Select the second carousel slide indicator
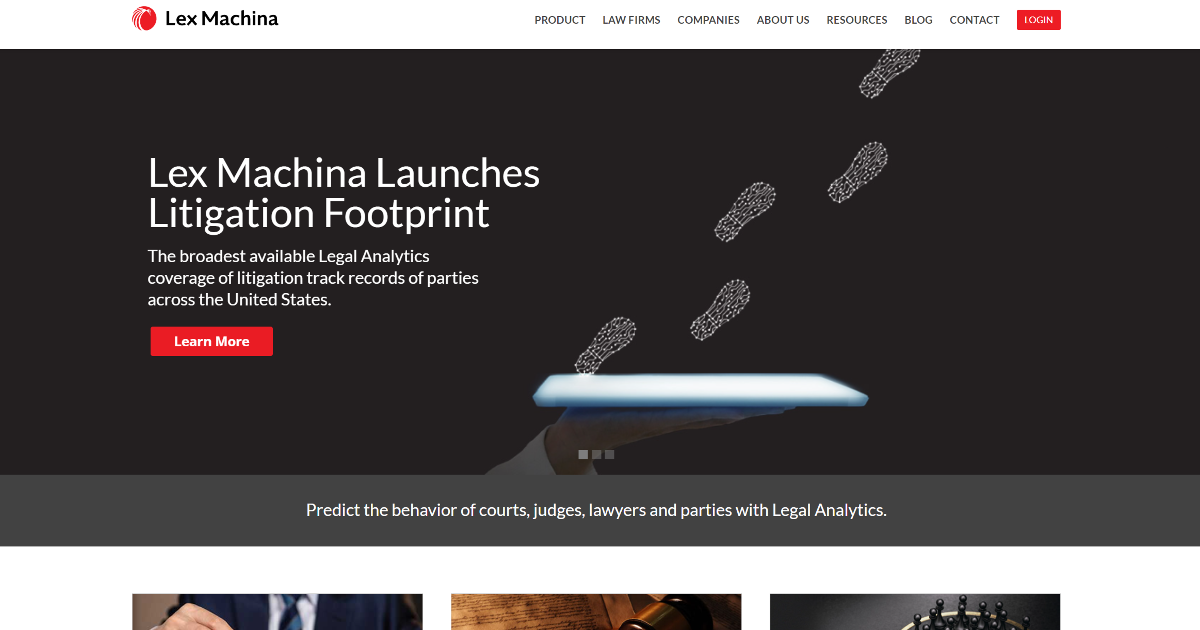The height and width of the screenshot is (630, 1200). [596, 454]
